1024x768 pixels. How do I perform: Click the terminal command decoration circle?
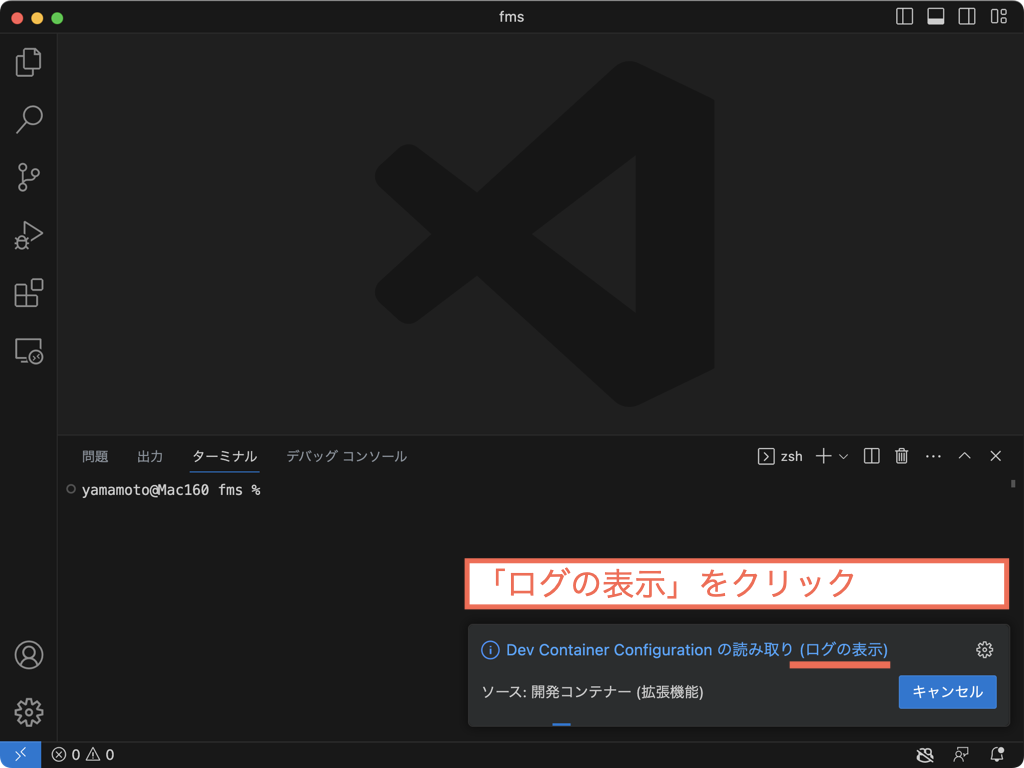tap(71, 489)
